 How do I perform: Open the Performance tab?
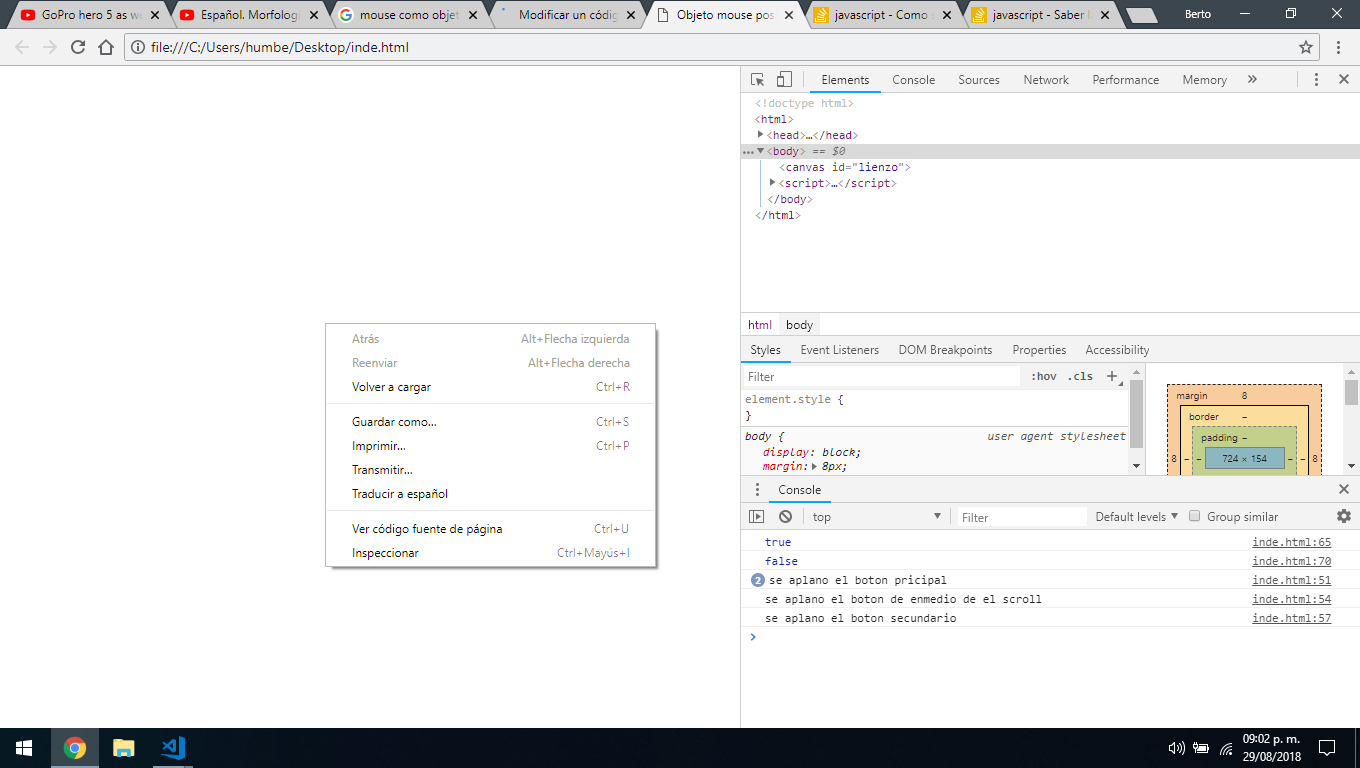point(1125,80)
